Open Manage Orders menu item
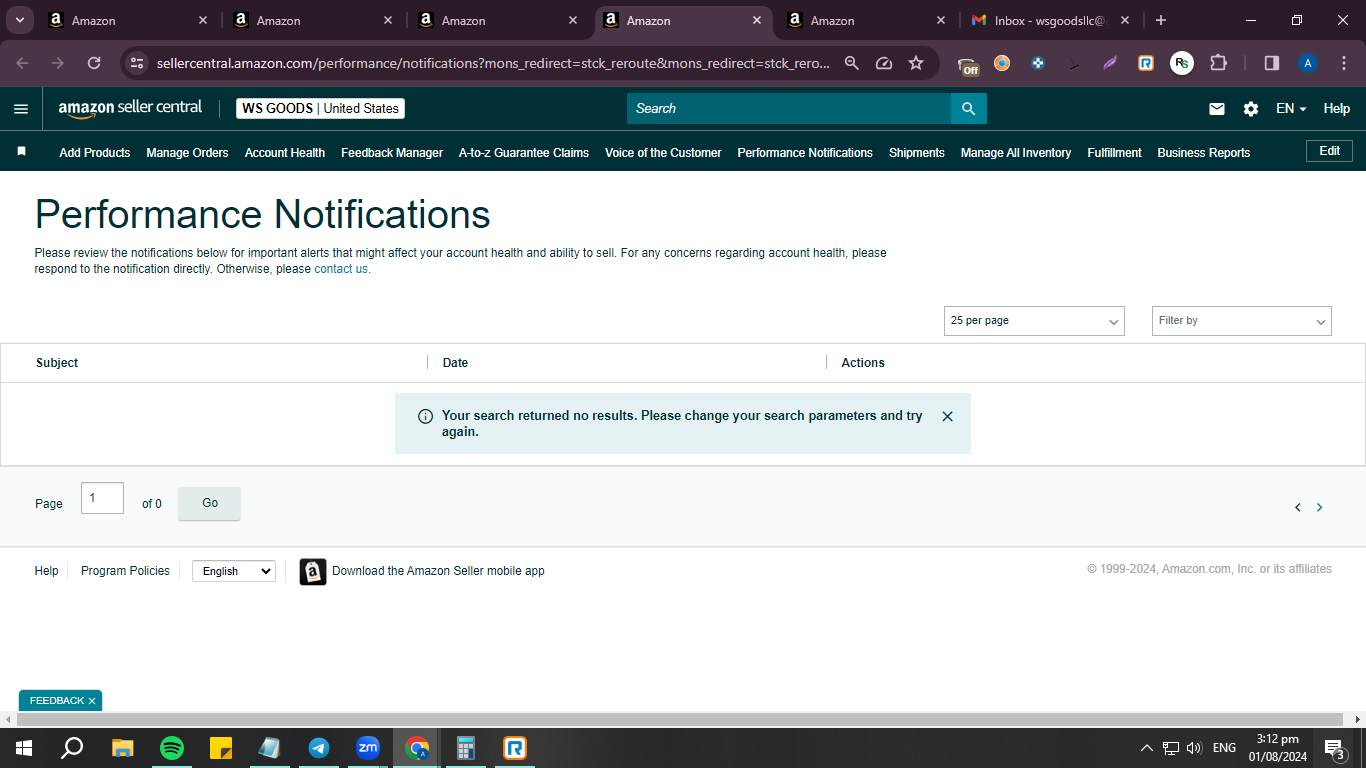This screenshot has width=1366, height=768. [x=187, y=153]
